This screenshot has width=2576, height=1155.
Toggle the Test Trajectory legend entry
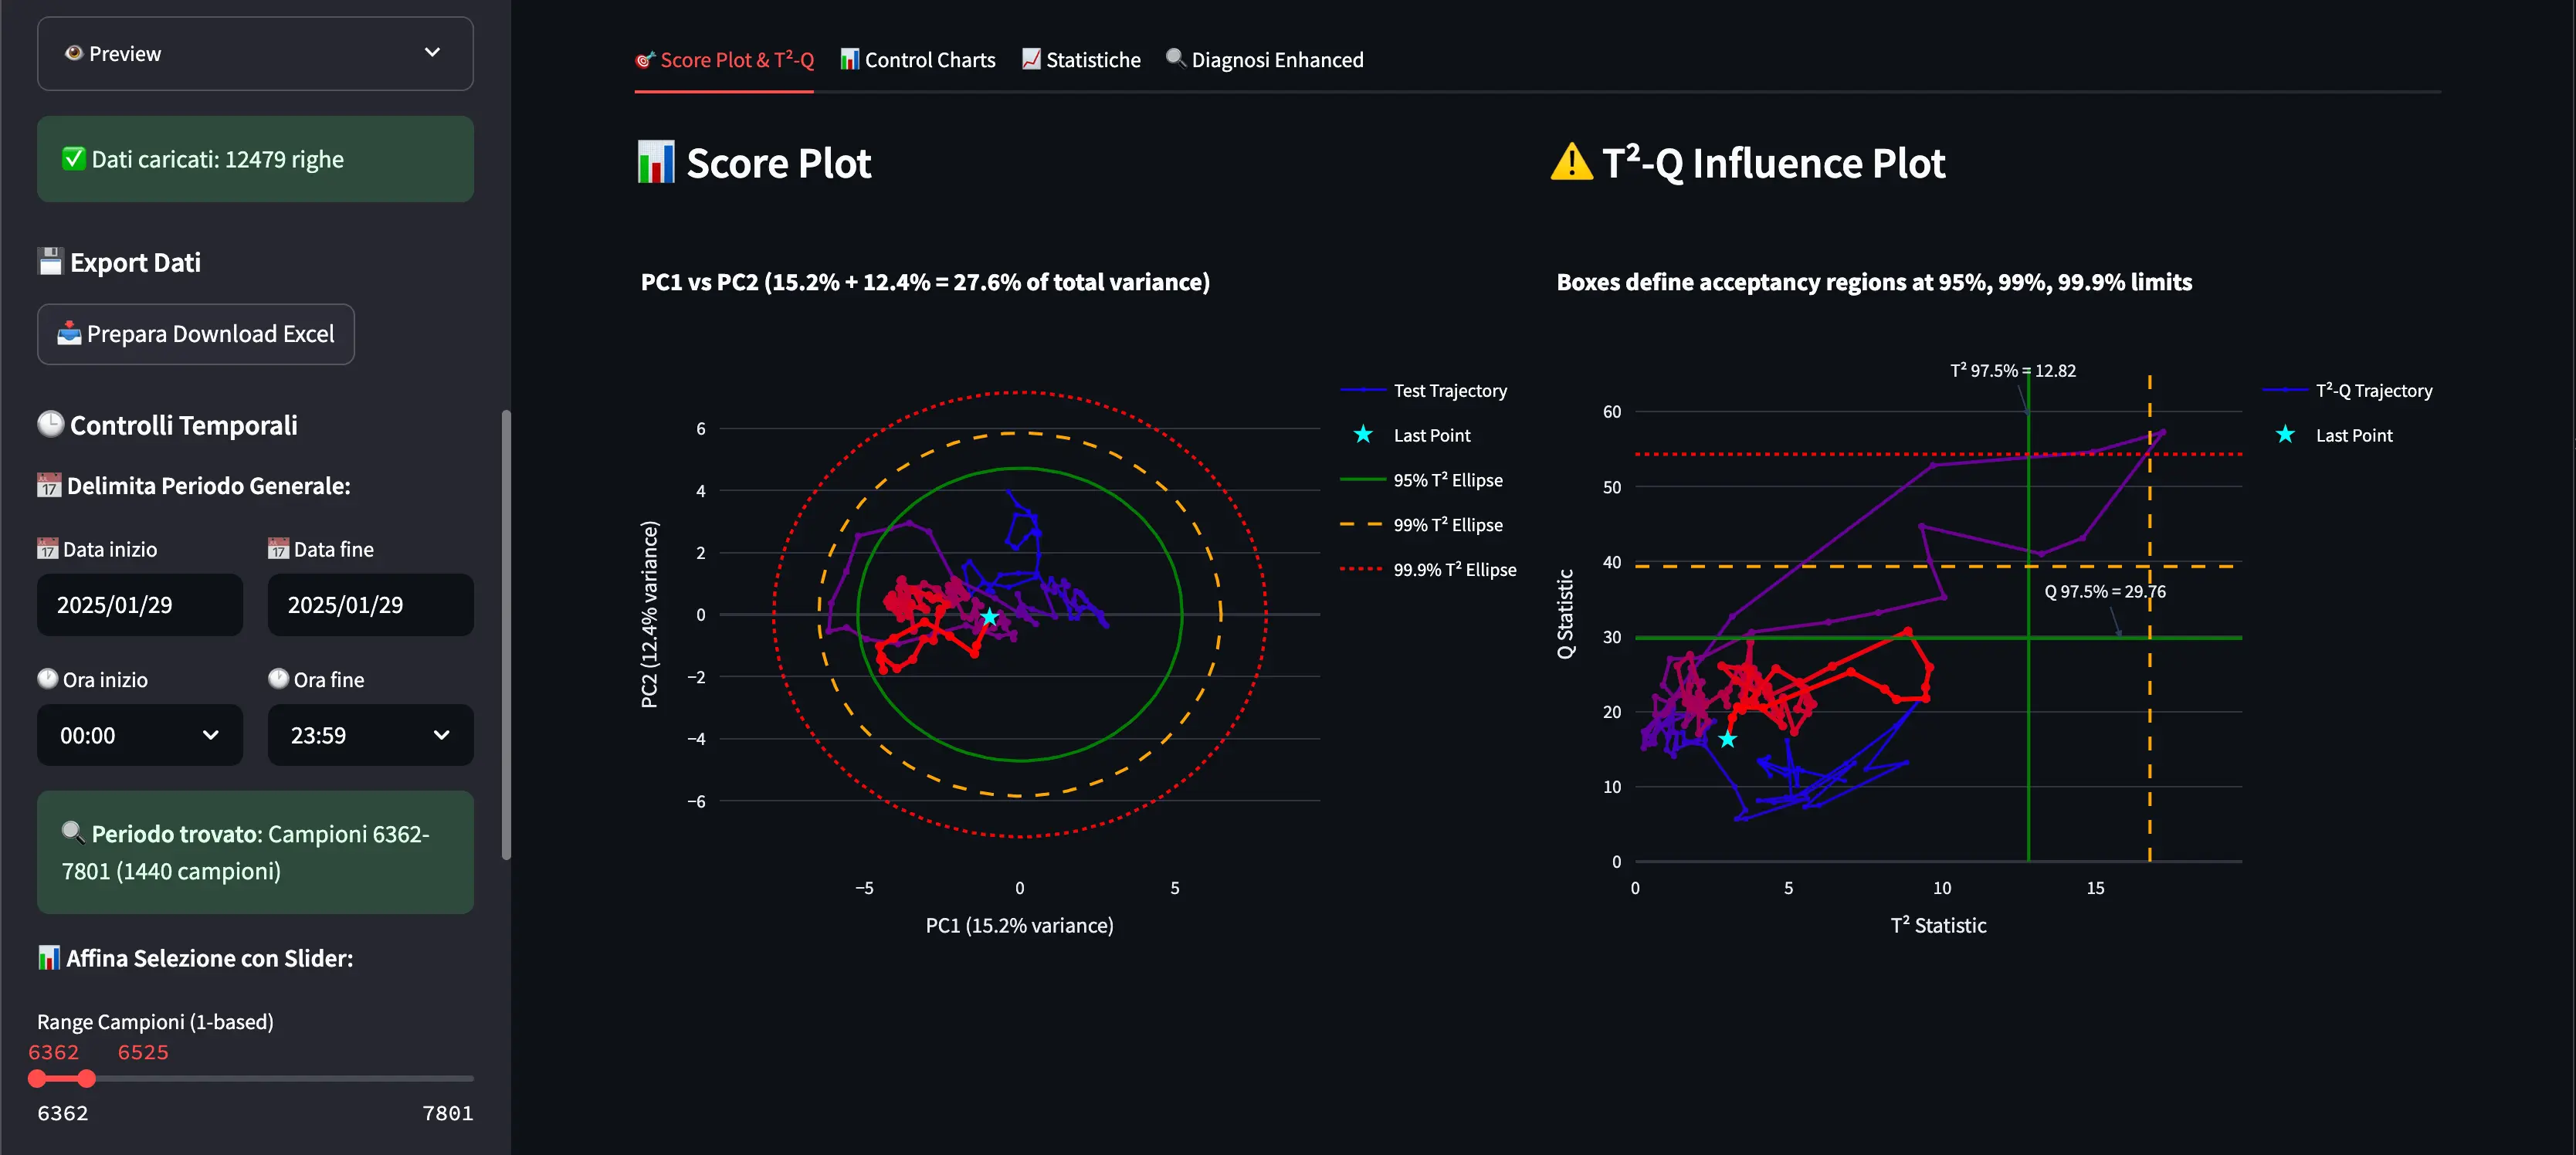pyautogui.click(x=1449, y=390)
